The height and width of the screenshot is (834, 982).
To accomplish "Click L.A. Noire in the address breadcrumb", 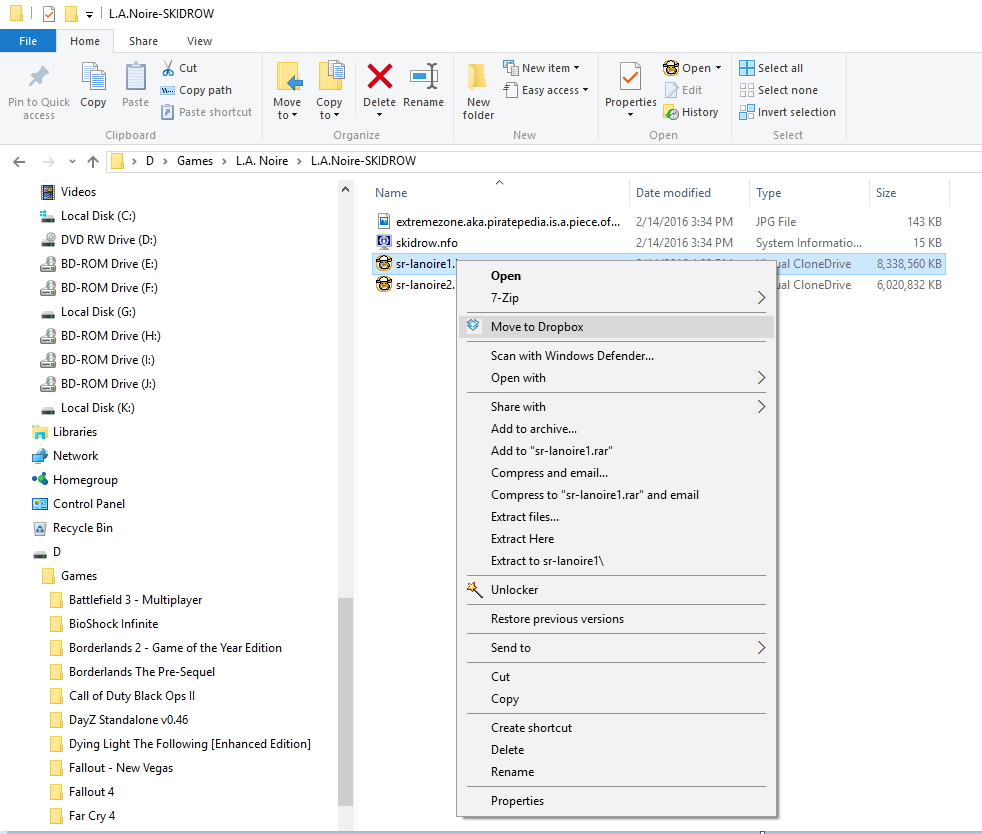I will pos(262,161).
